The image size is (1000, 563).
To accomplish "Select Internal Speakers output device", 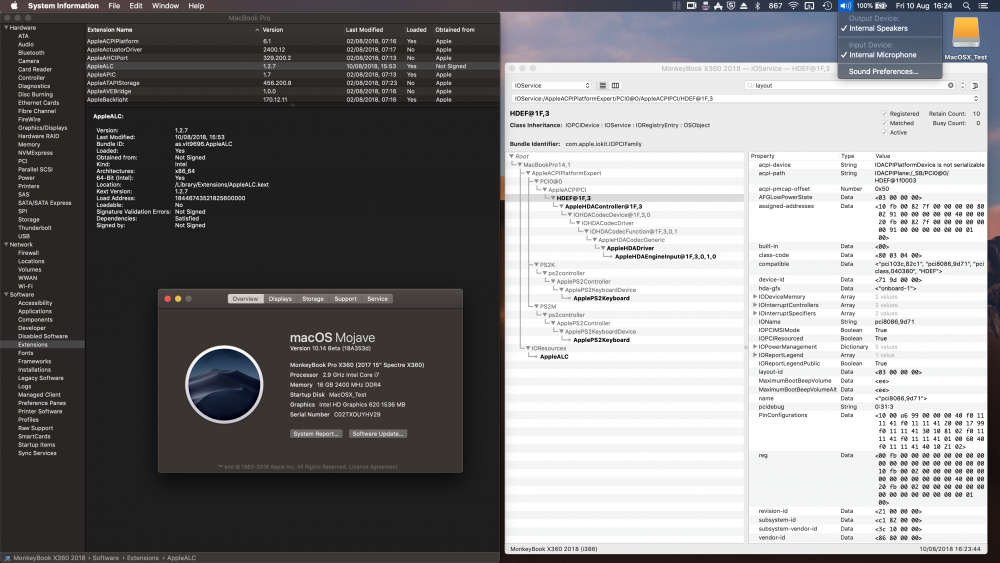I will click(x=890, y=28).
